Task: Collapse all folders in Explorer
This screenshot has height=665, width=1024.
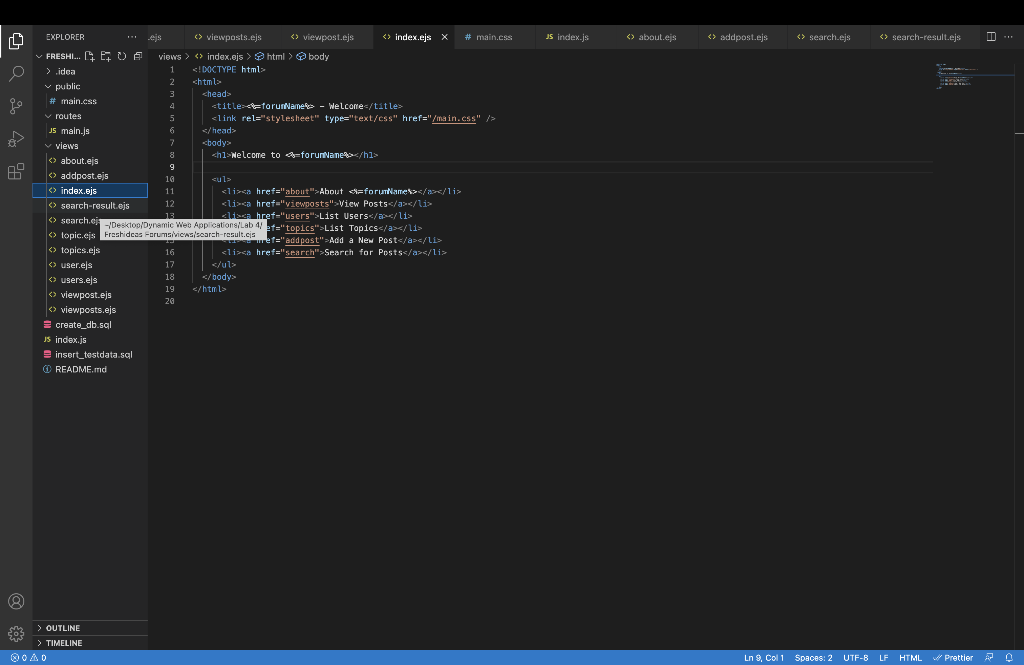Action: 138,56
